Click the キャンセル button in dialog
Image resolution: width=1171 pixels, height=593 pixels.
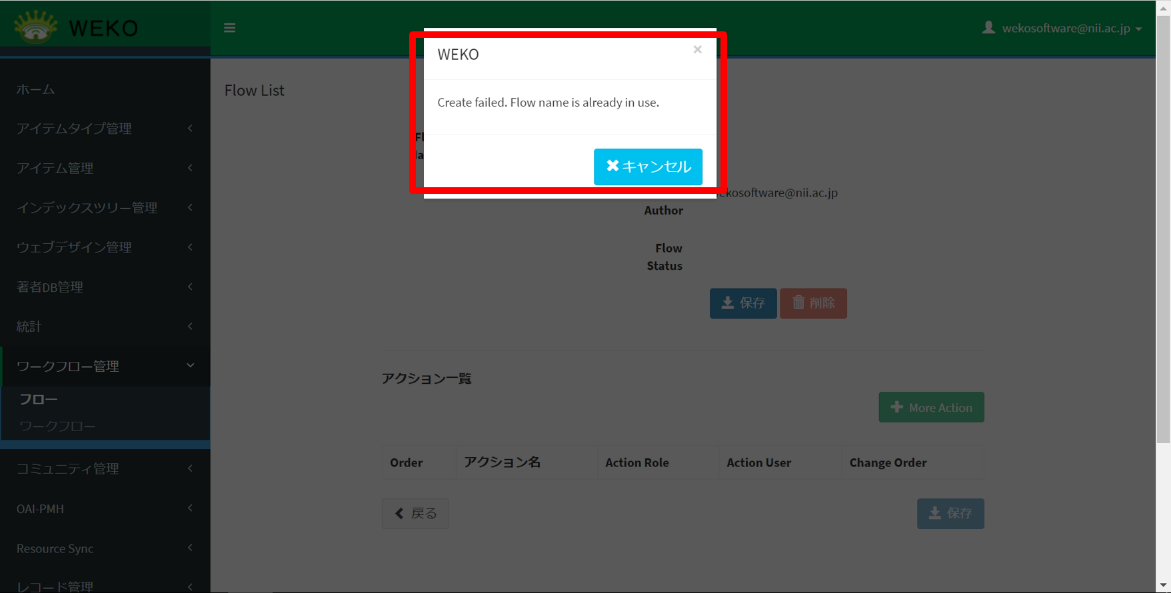click(x=648, y=167)
